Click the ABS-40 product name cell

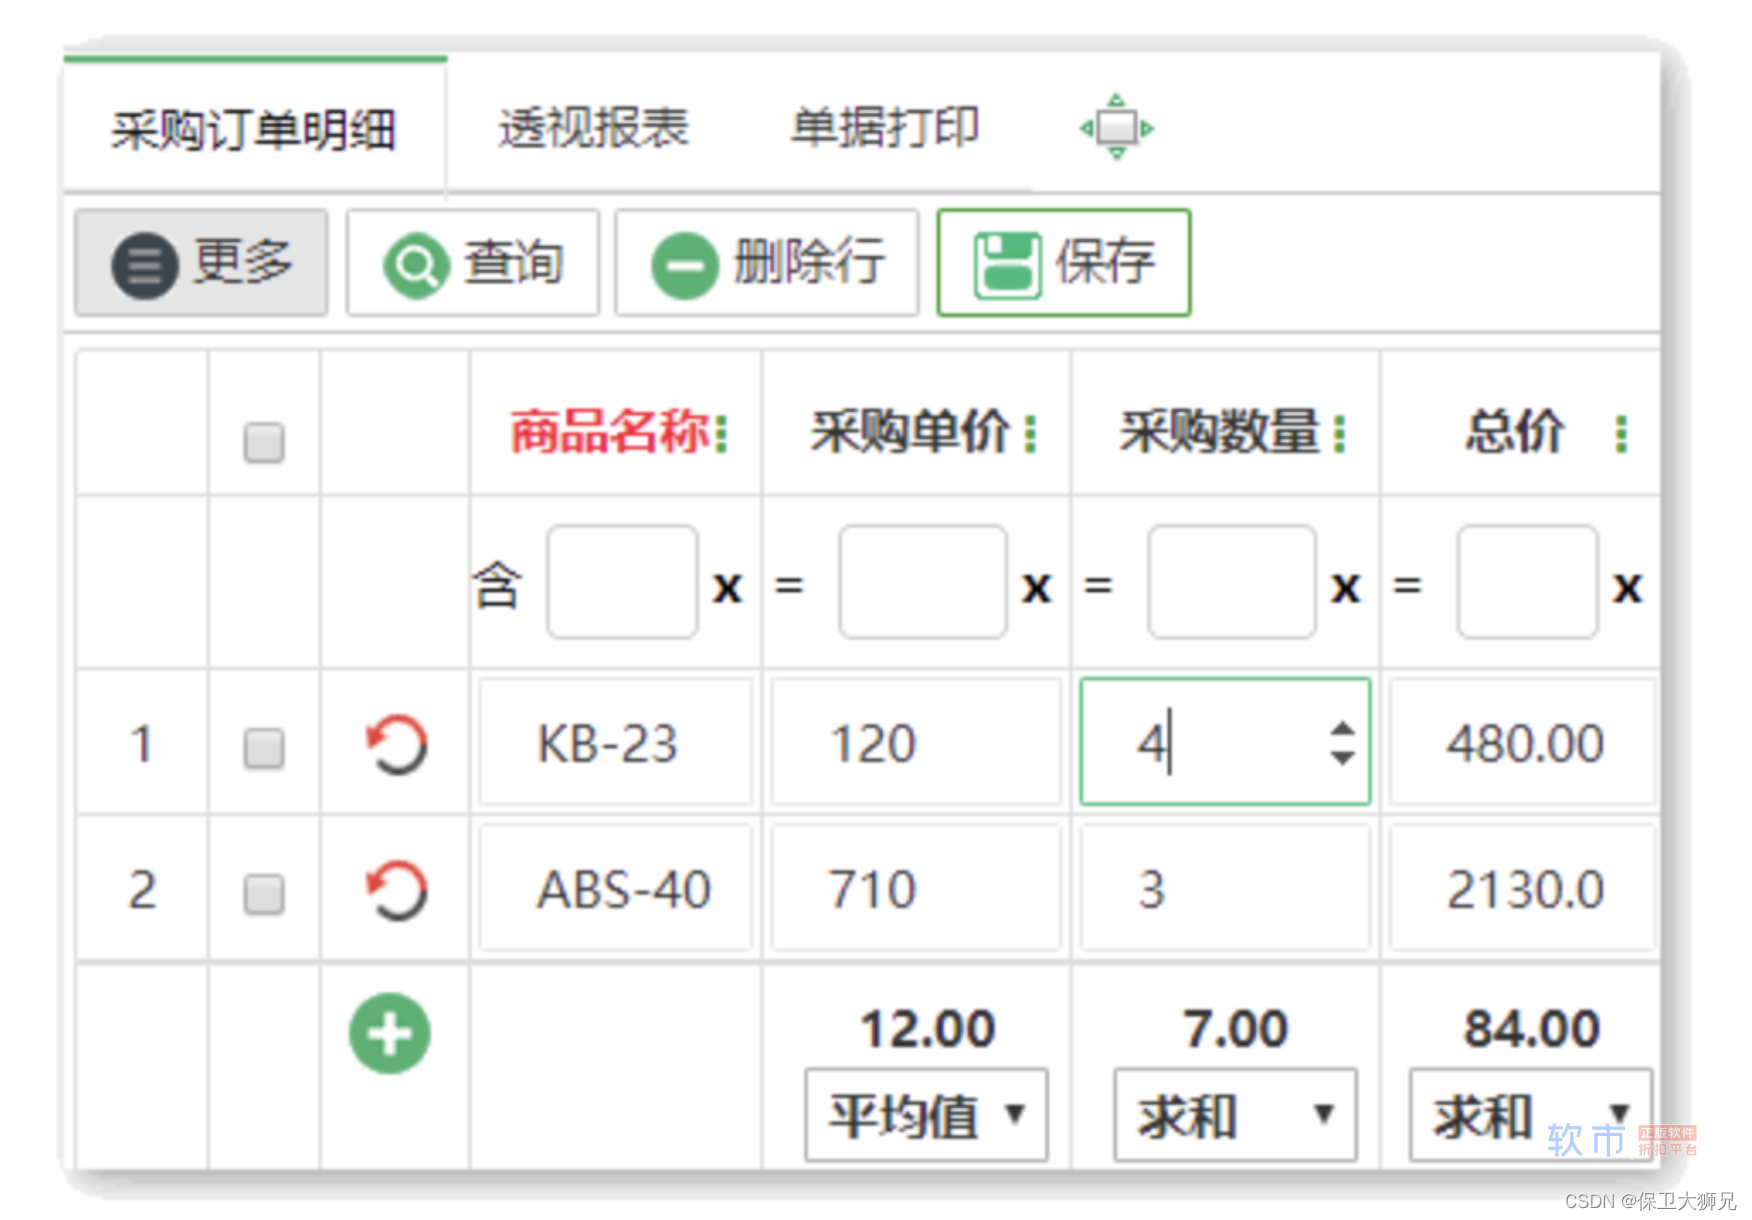[x=615, y=888]
